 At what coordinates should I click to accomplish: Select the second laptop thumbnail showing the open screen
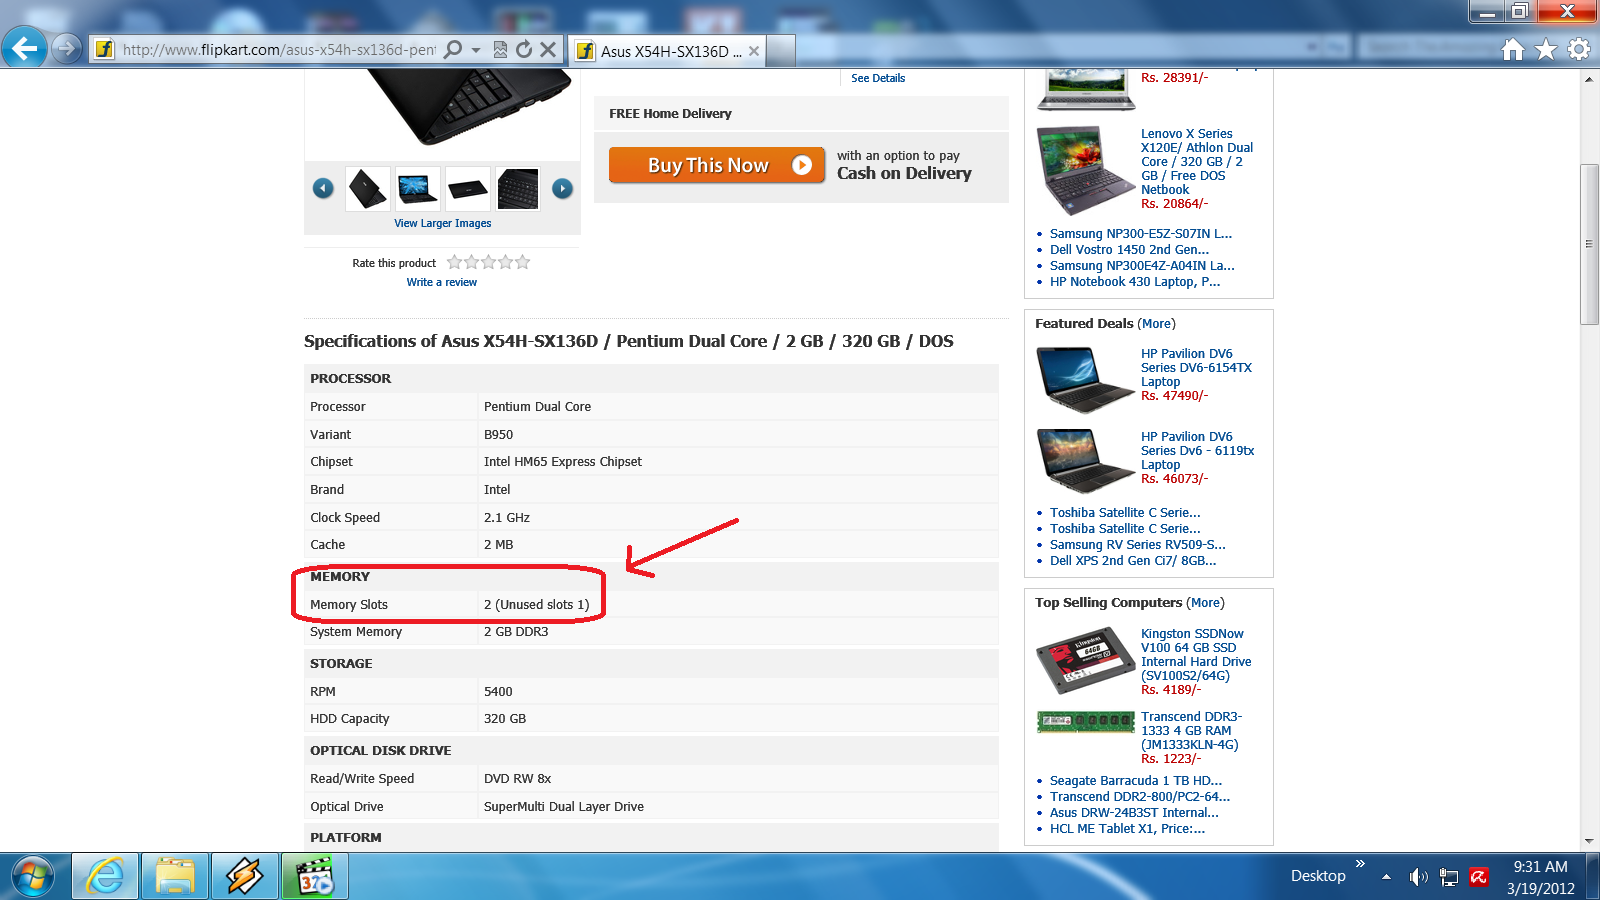418,189
